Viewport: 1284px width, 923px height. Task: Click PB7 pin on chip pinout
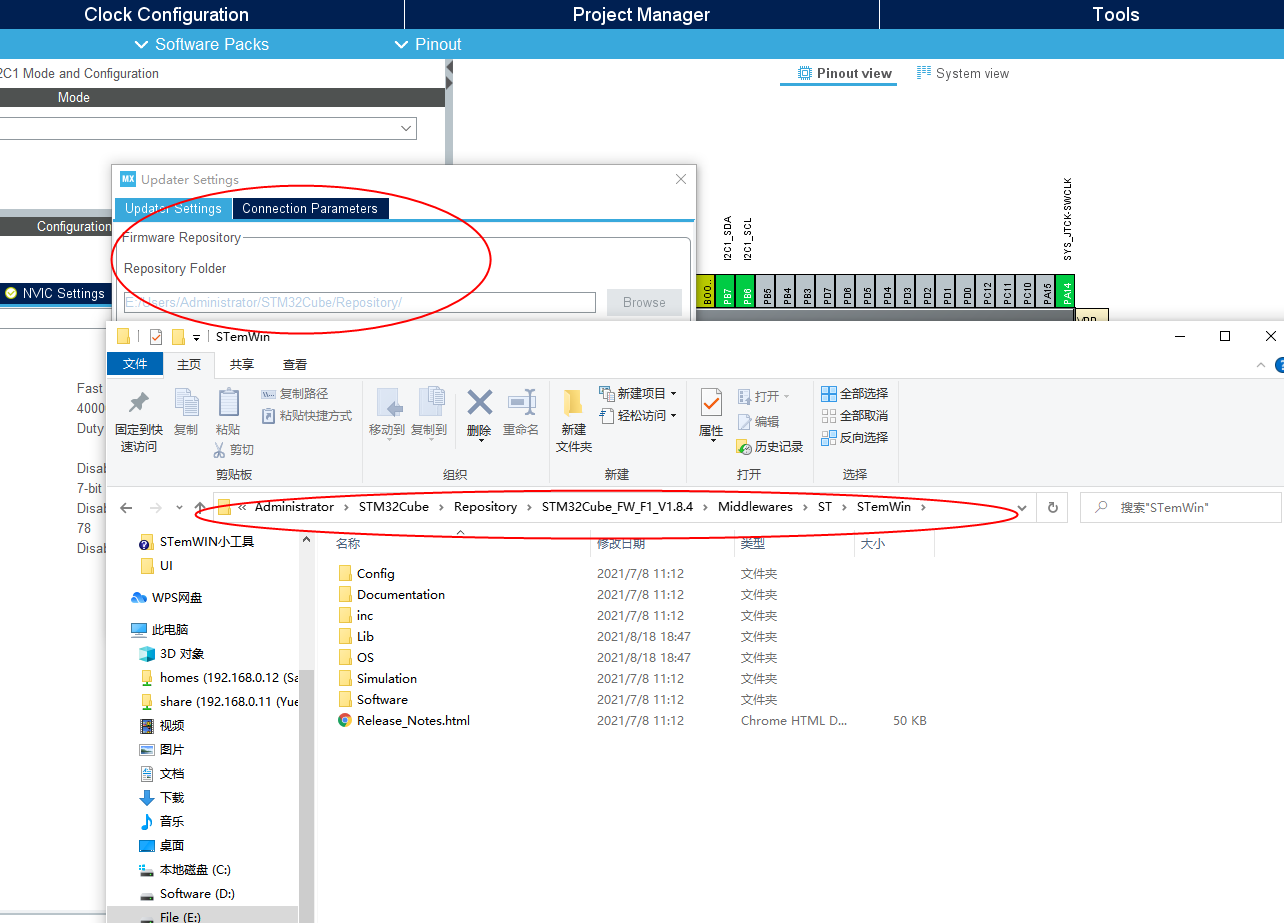[x=727, y=294]
